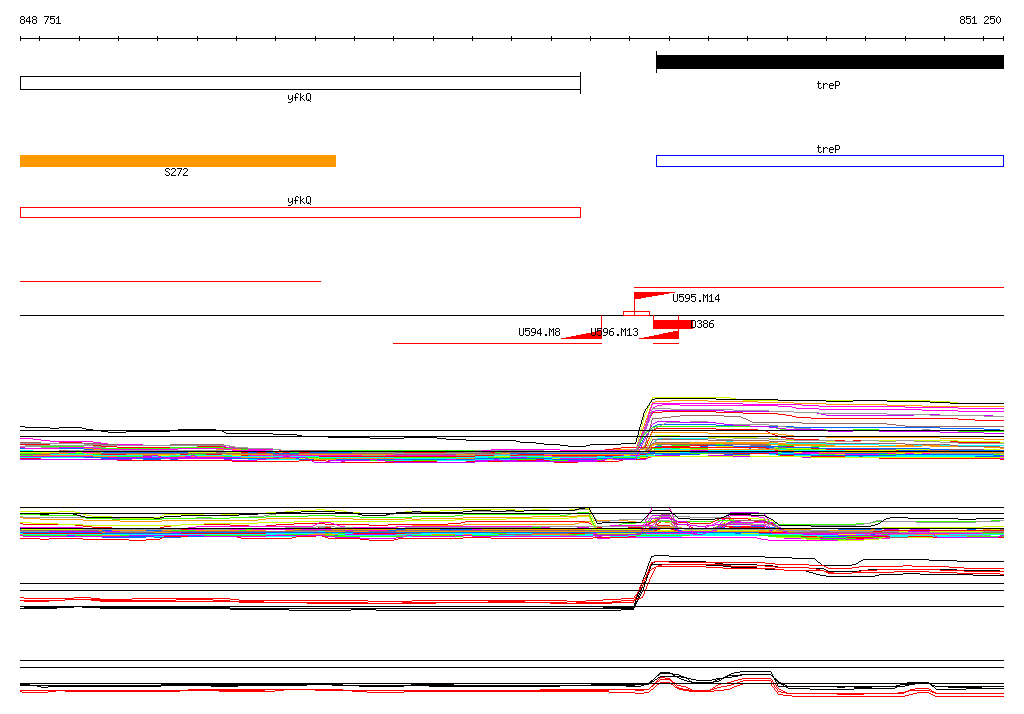Click the solid red D386 block
The height and width of the screenshot is (714, 1024).
click(673, 324)
